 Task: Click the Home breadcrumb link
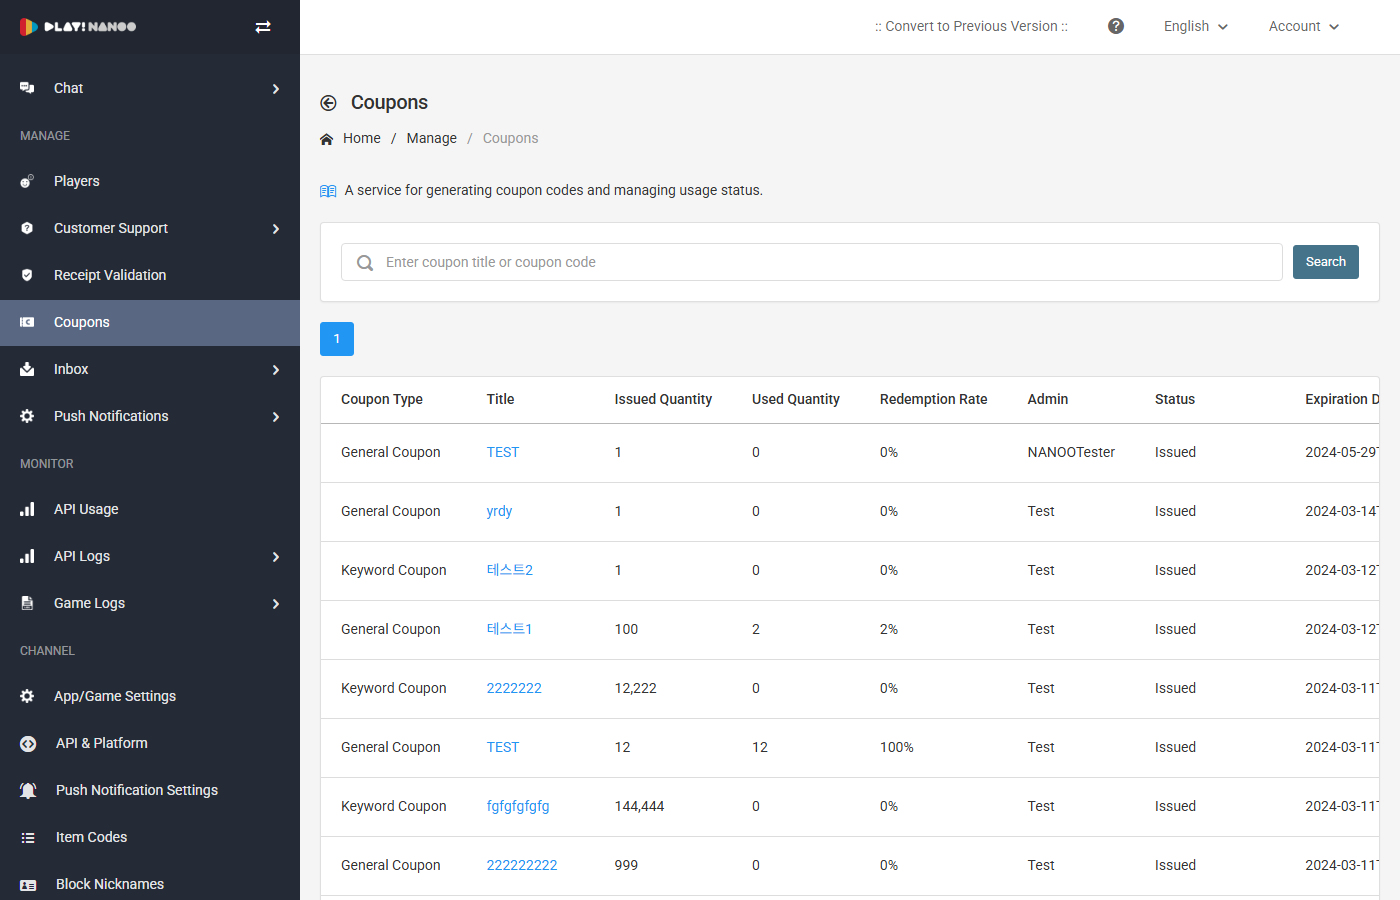362,138
